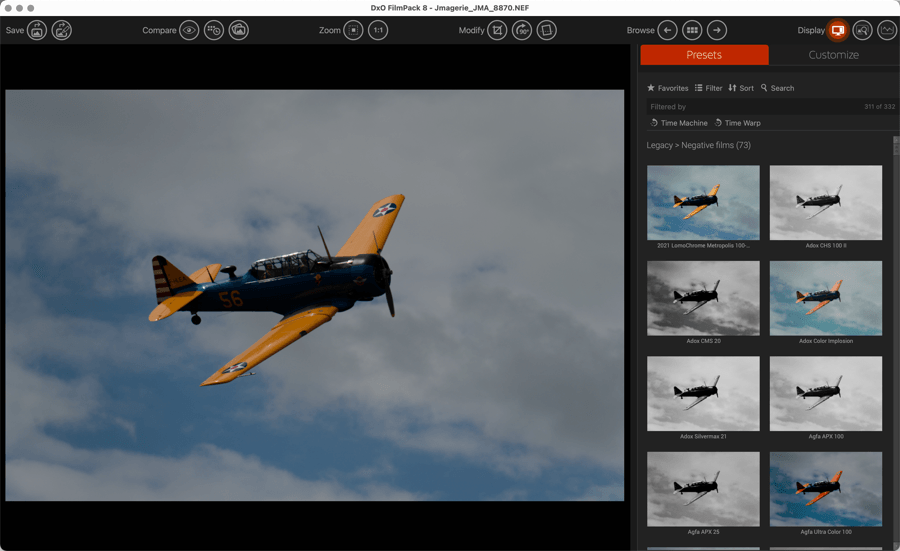
Task: Click the Zoom to fit icon
Action: [353, 31]
